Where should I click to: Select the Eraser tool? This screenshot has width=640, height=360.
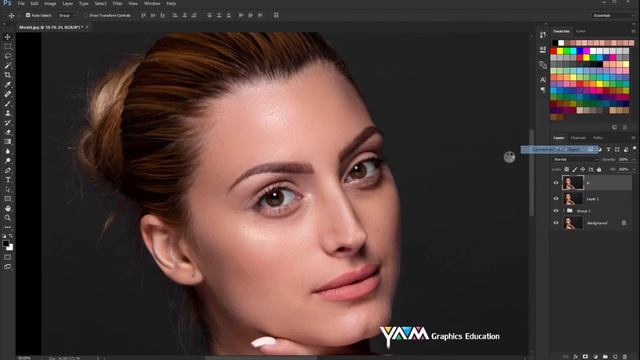point(8,132)
